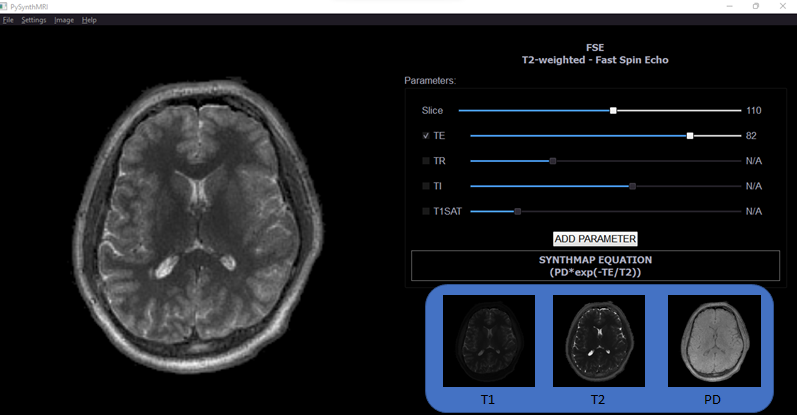Image resolution: width=797 pixels, height=415 pixels.
Task: Open the Help menu
Action: 89,20
